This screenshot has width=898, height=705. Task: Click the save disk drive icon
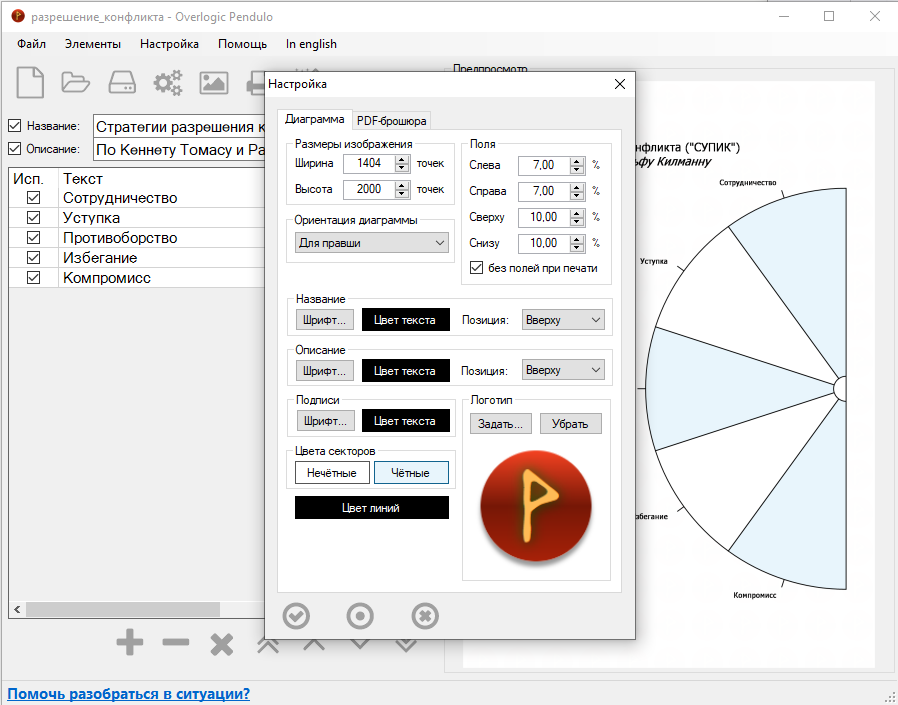[x=121, y=82]
